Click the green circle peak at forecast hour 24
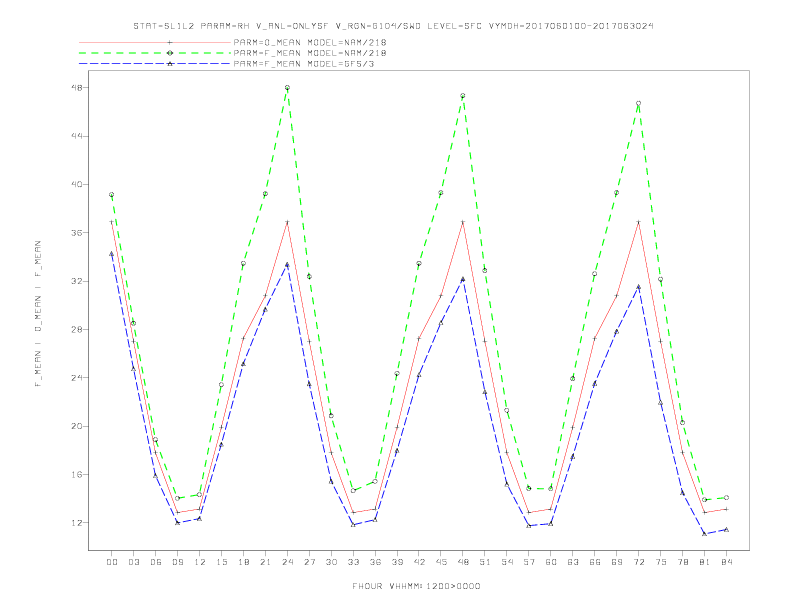792x612 pixels. pyautogui.click(x=287, y=88)
